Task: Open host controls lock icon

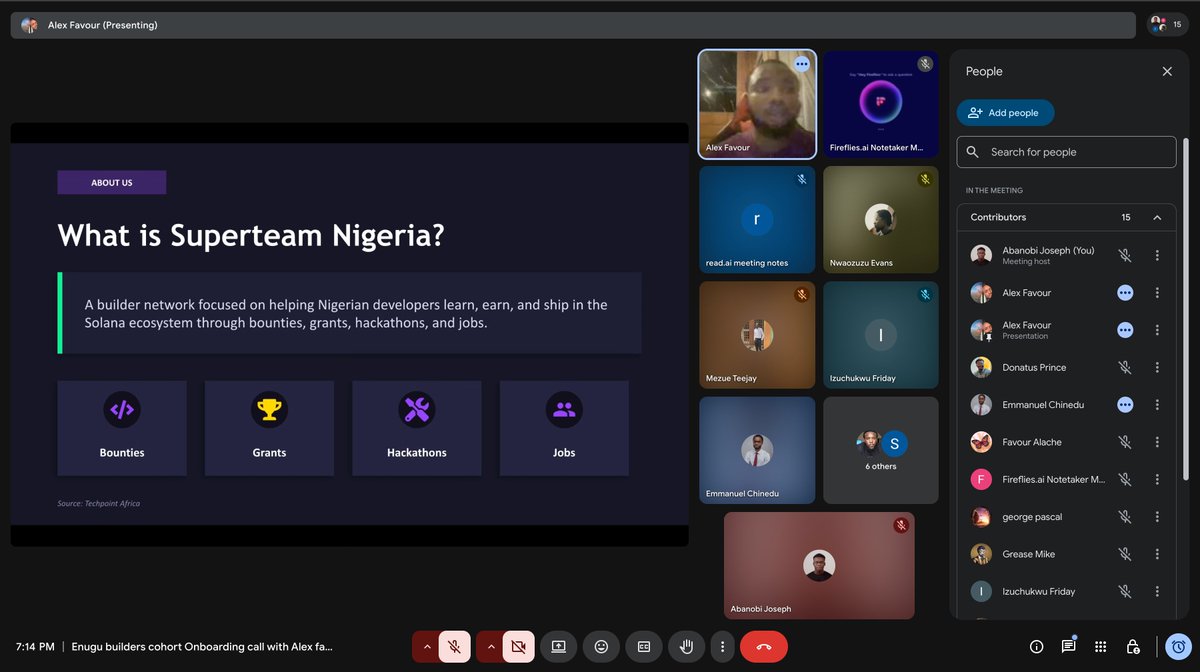Action: (1132, 647)
